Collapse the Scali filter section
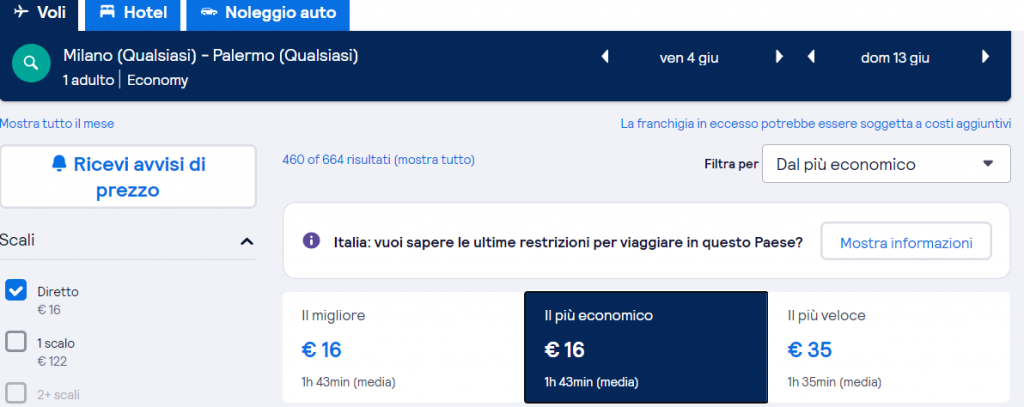Viewport: 1024px width, 407px height. tap(246, 241)
